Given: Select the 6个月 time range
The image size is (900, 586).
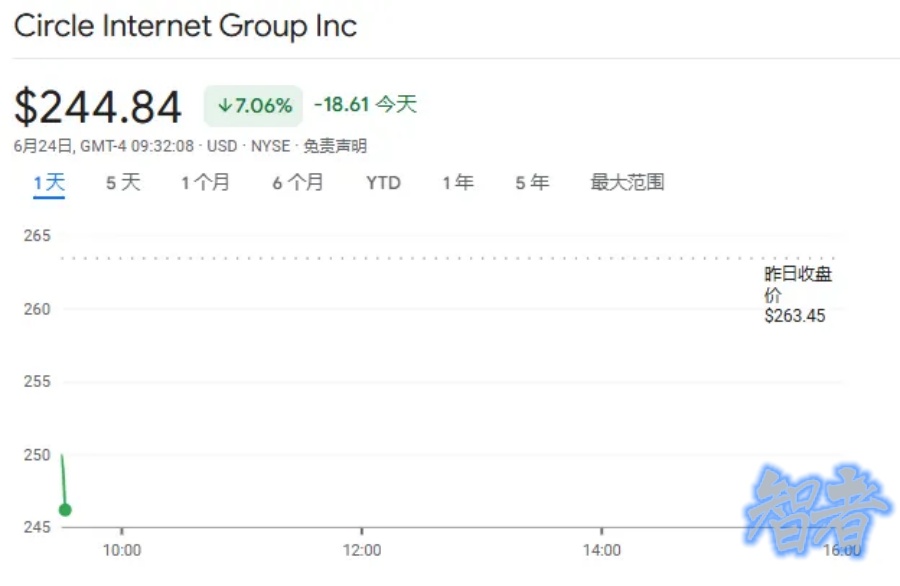Looking at the screenshot, I should point(298,182).
